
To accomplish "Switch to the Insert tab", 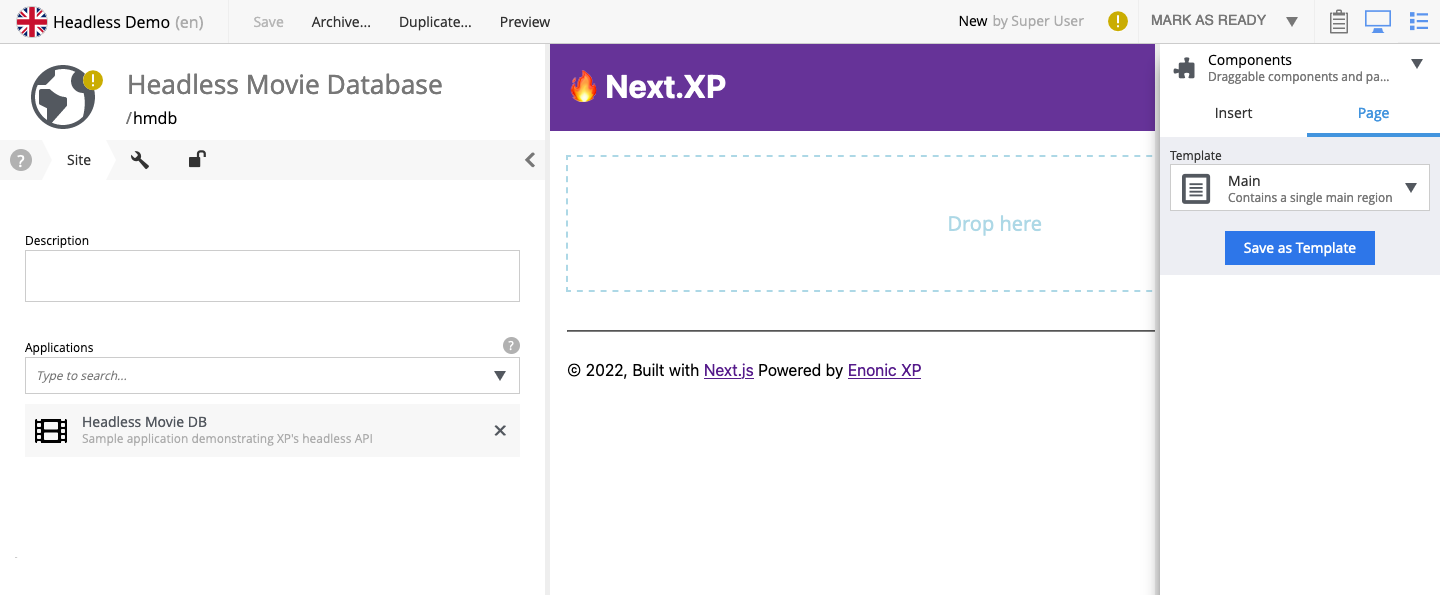I will pyautogui.click(x=1233, y=113).
